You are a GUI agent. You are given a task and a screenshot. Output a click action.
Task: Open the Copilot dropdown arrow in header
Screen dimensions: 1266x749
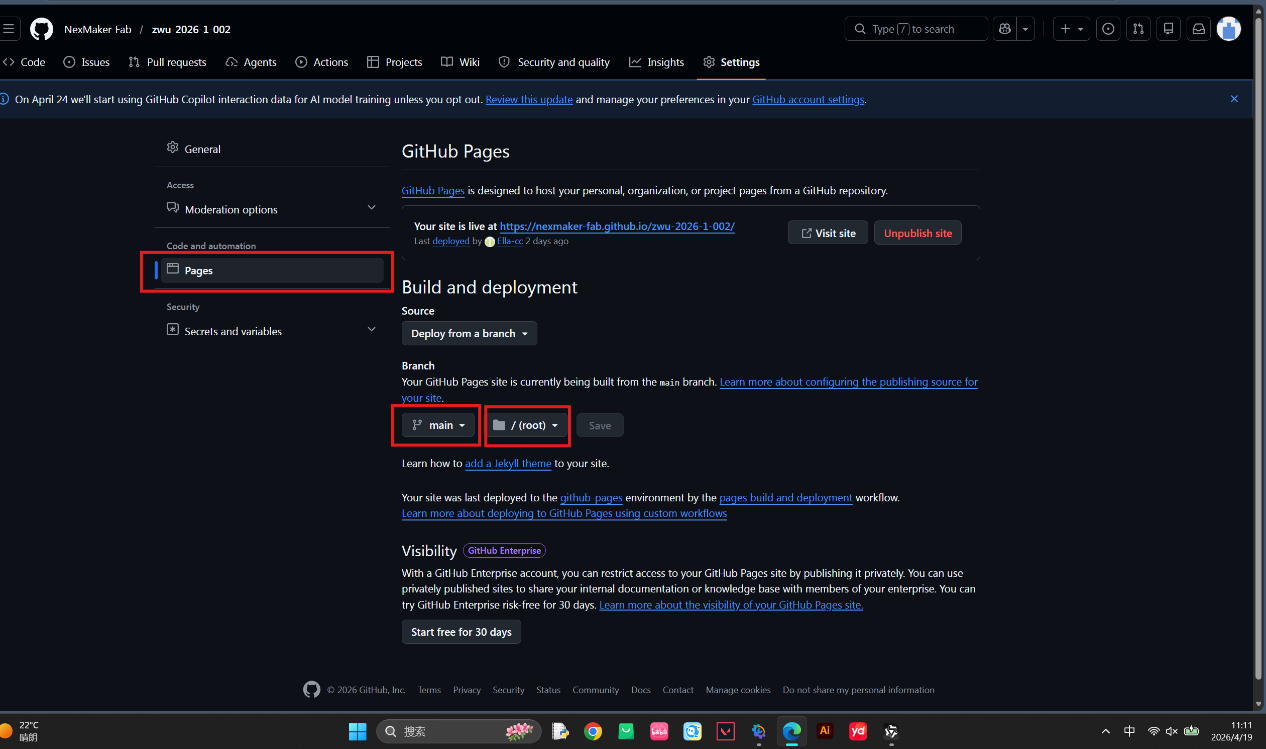[1026, 29]
